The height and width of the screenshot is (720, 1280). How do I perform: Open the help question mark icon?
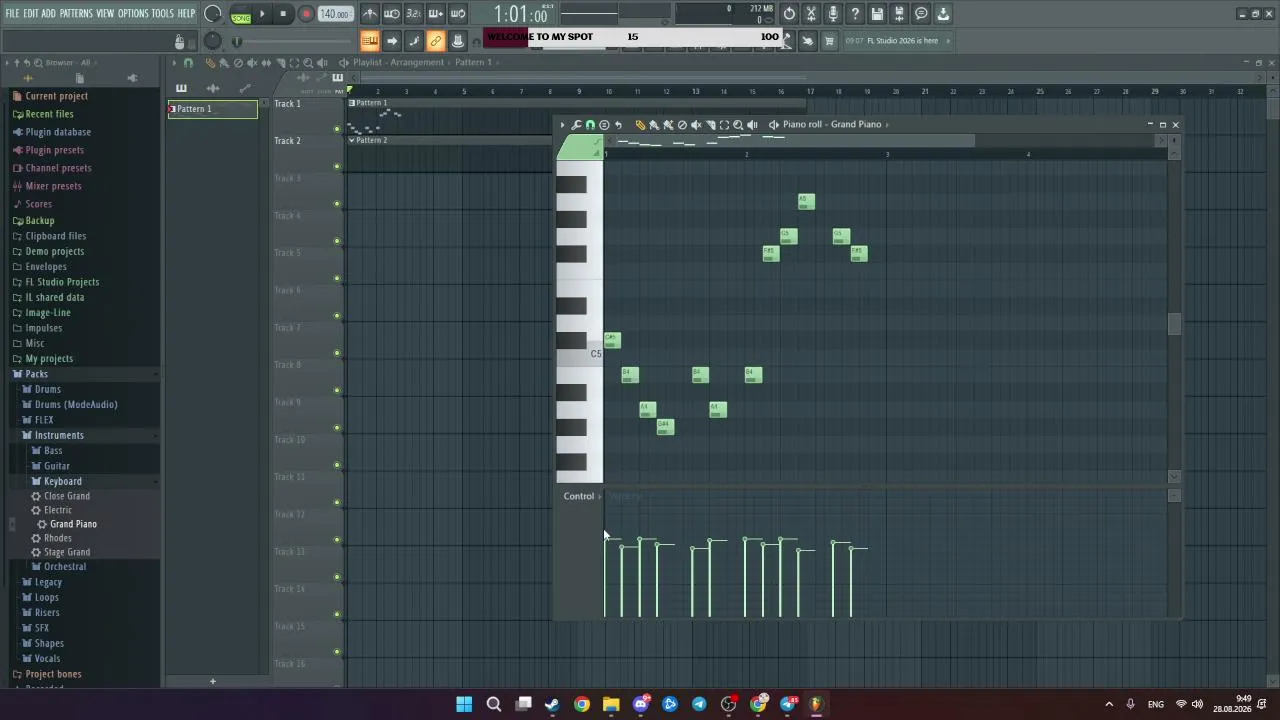pos(855,14)
